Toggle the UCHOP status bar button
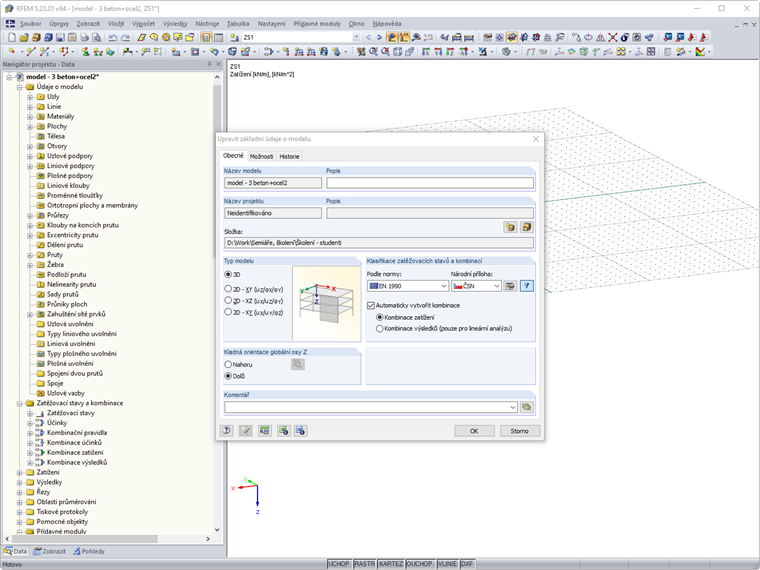The height and width of the screenshot is (570, 760). (x=339, y=564)
